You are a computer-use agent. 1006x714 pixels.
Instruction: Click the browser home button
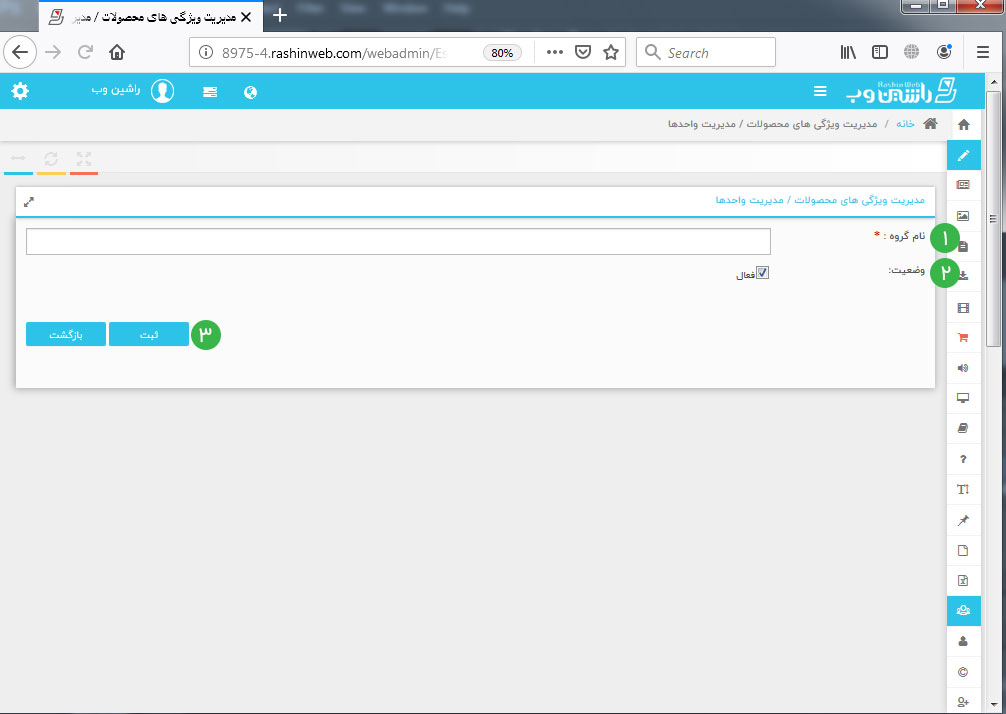point(117,53)
